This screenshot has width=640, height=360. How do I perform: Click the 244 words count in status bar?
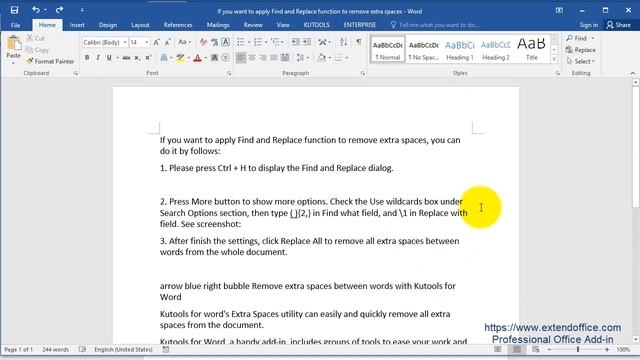(x=56, y=349)
